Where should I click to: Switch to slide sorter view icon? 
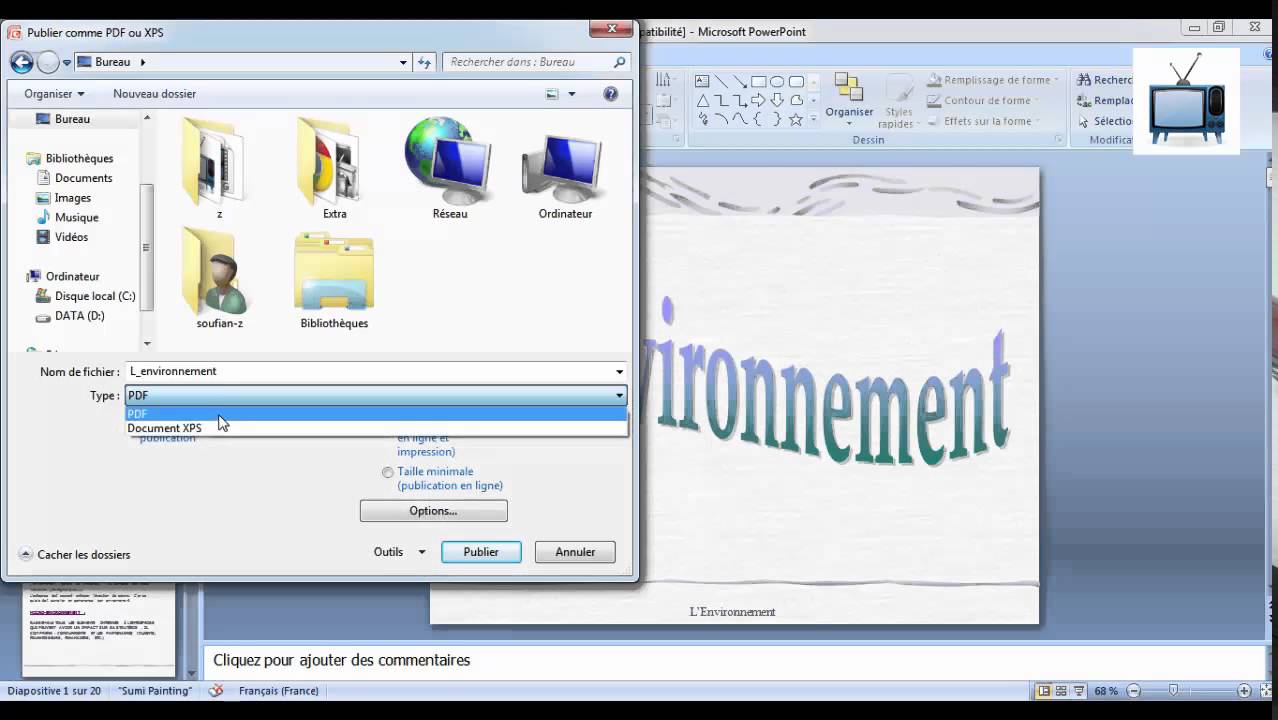(x=1061, y=690)
